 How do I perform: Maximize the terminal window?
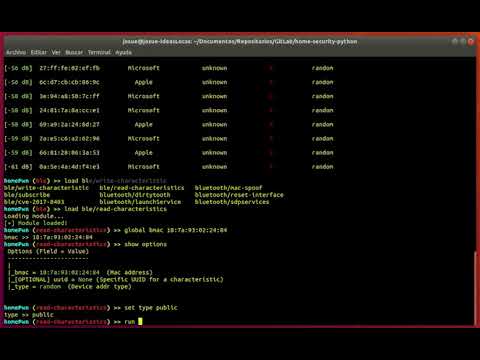[463, 41]
